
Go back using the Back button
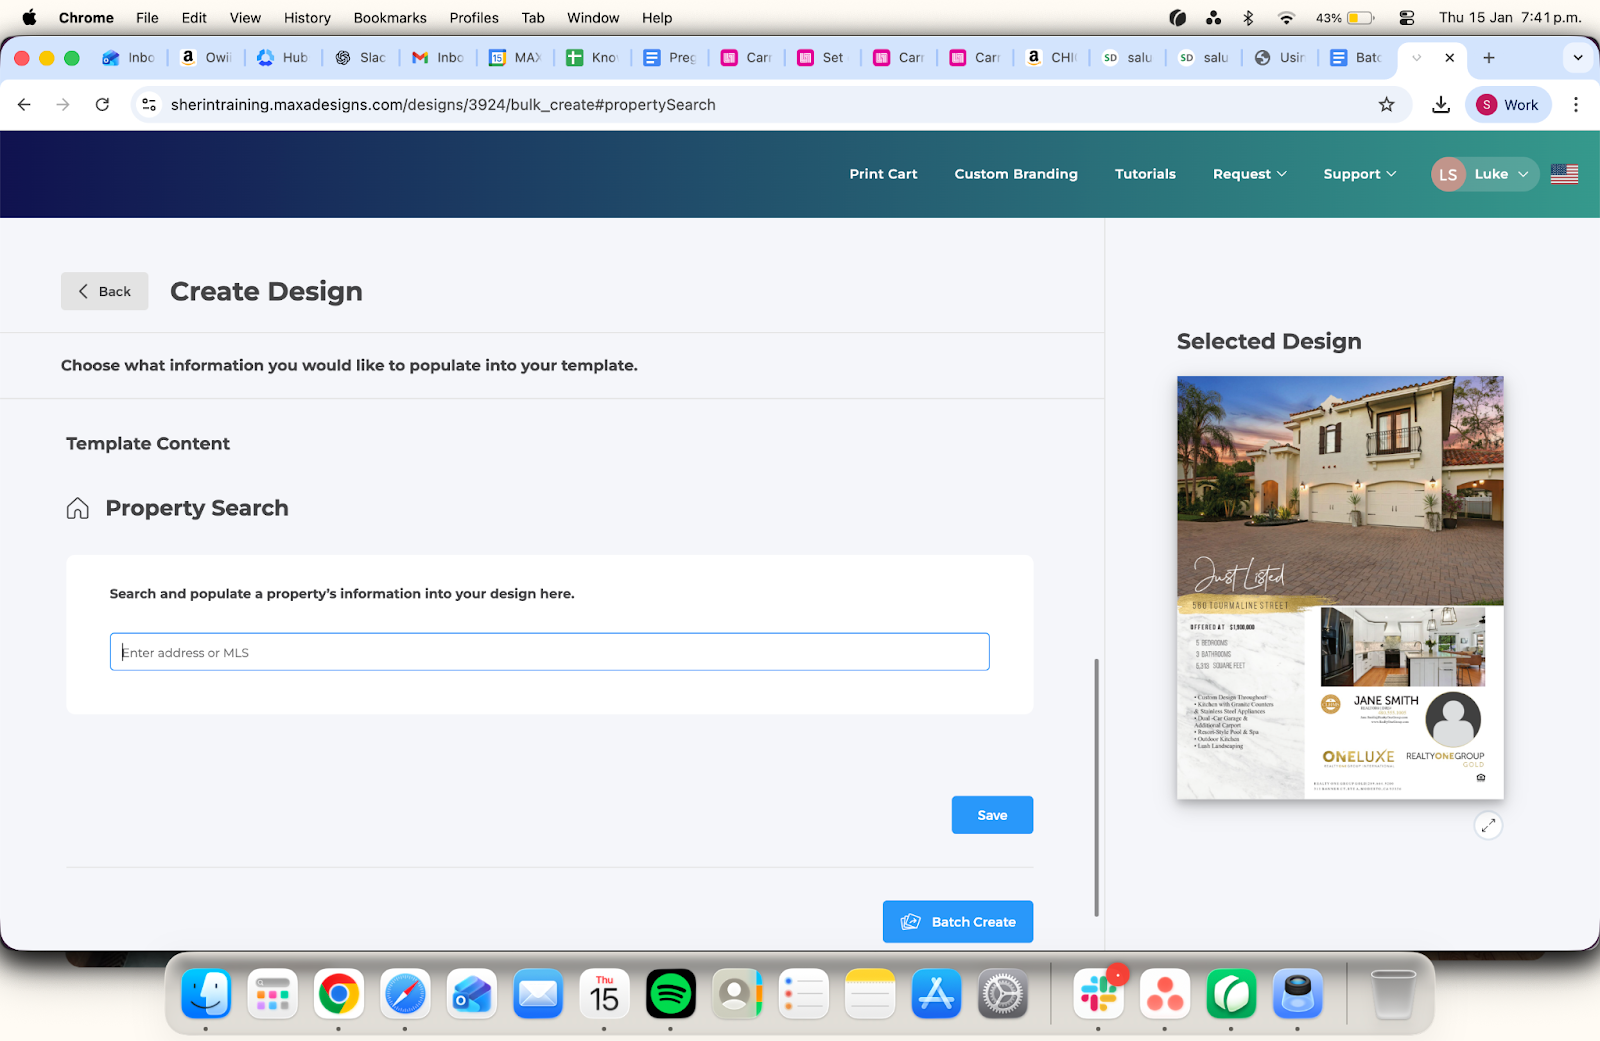[x=104, y=291]
